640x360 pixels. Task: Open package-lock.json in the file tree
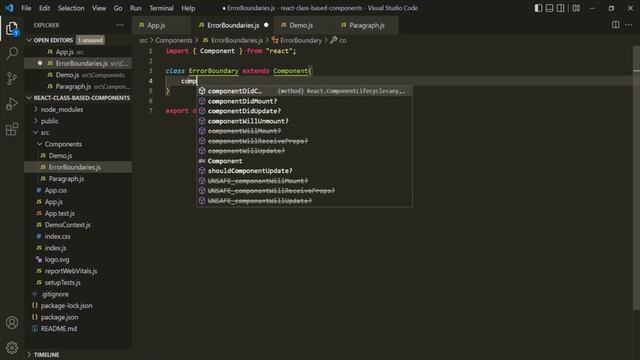78,305
